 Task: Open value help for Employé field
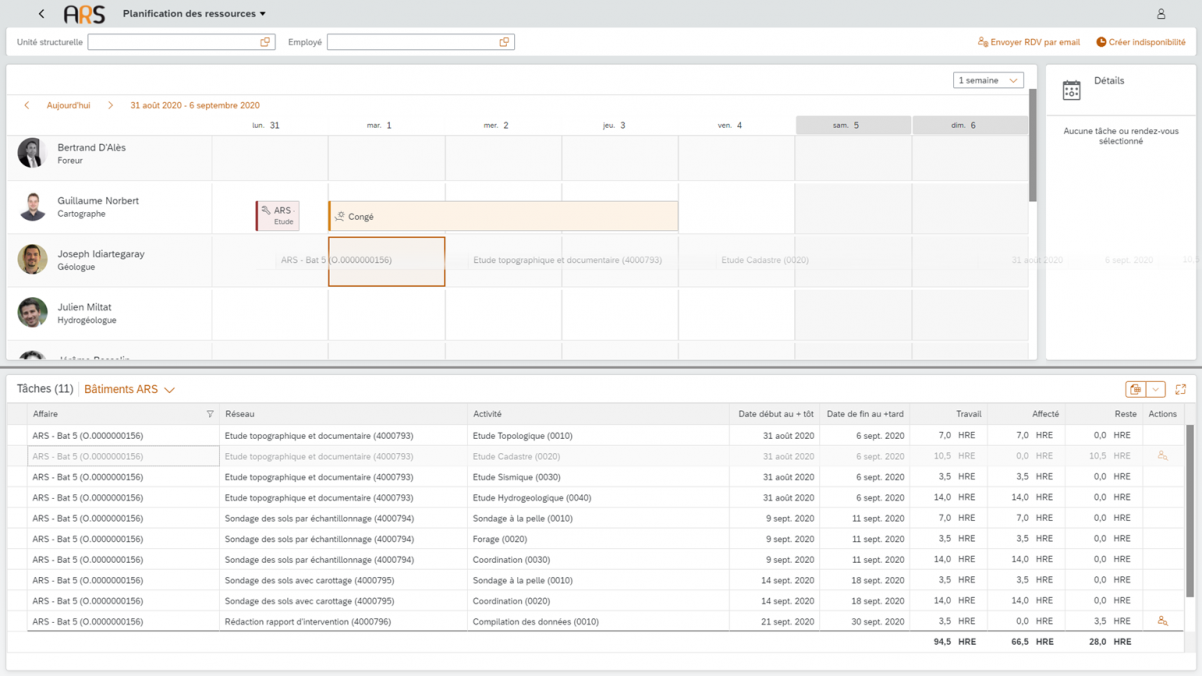pos(504,42)
